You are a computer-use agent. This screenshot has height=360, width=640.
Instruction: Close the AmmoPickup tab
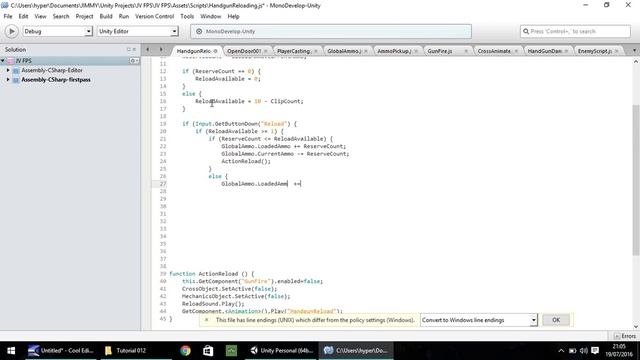(416, 51)
